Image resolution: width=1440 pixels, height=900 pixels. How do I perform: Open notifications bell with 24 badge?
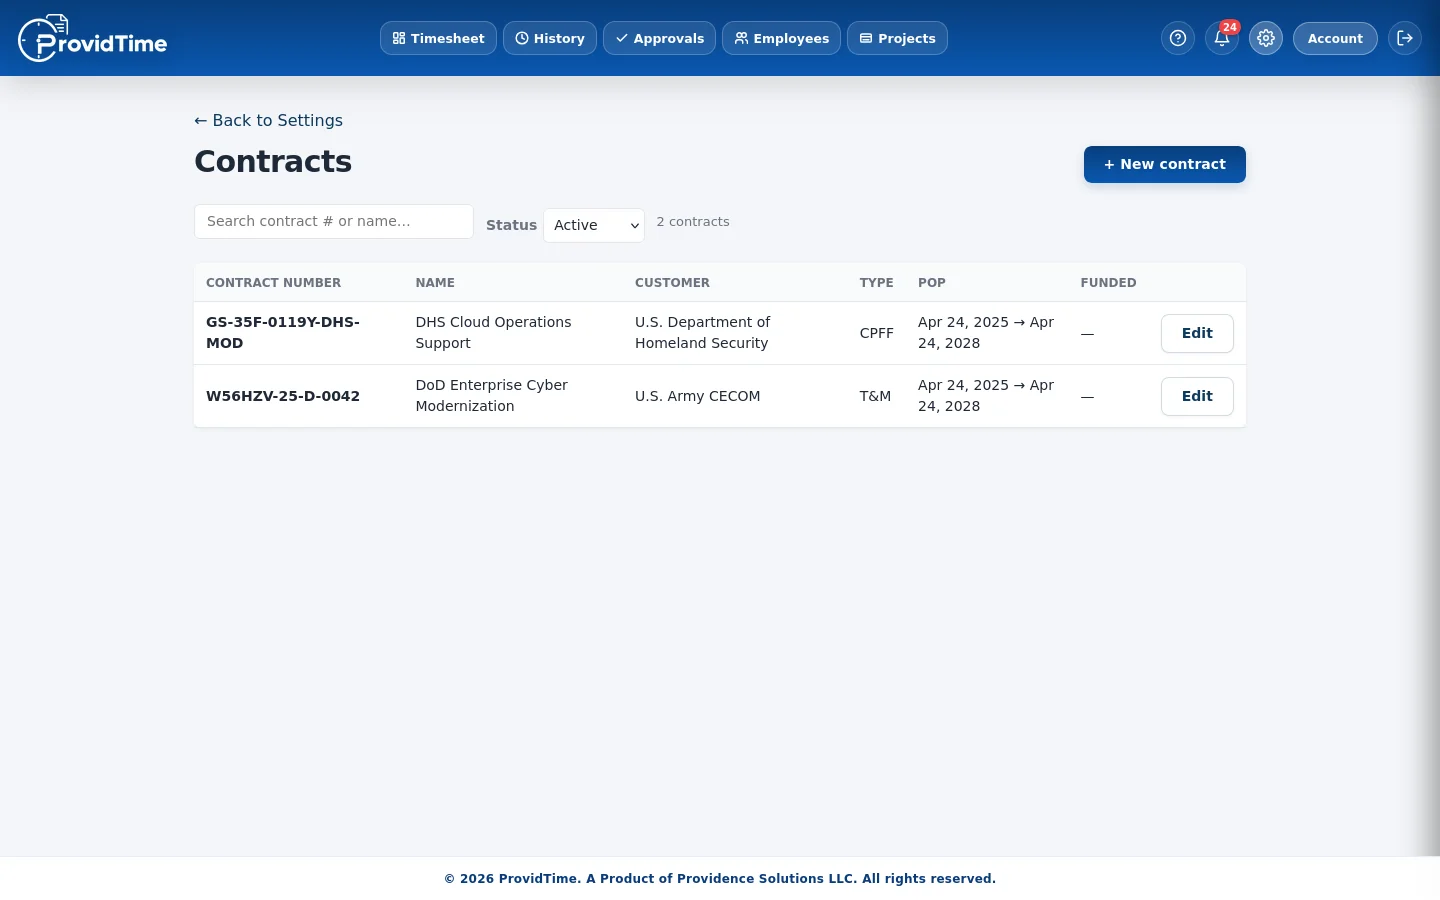click(1222, 38)
